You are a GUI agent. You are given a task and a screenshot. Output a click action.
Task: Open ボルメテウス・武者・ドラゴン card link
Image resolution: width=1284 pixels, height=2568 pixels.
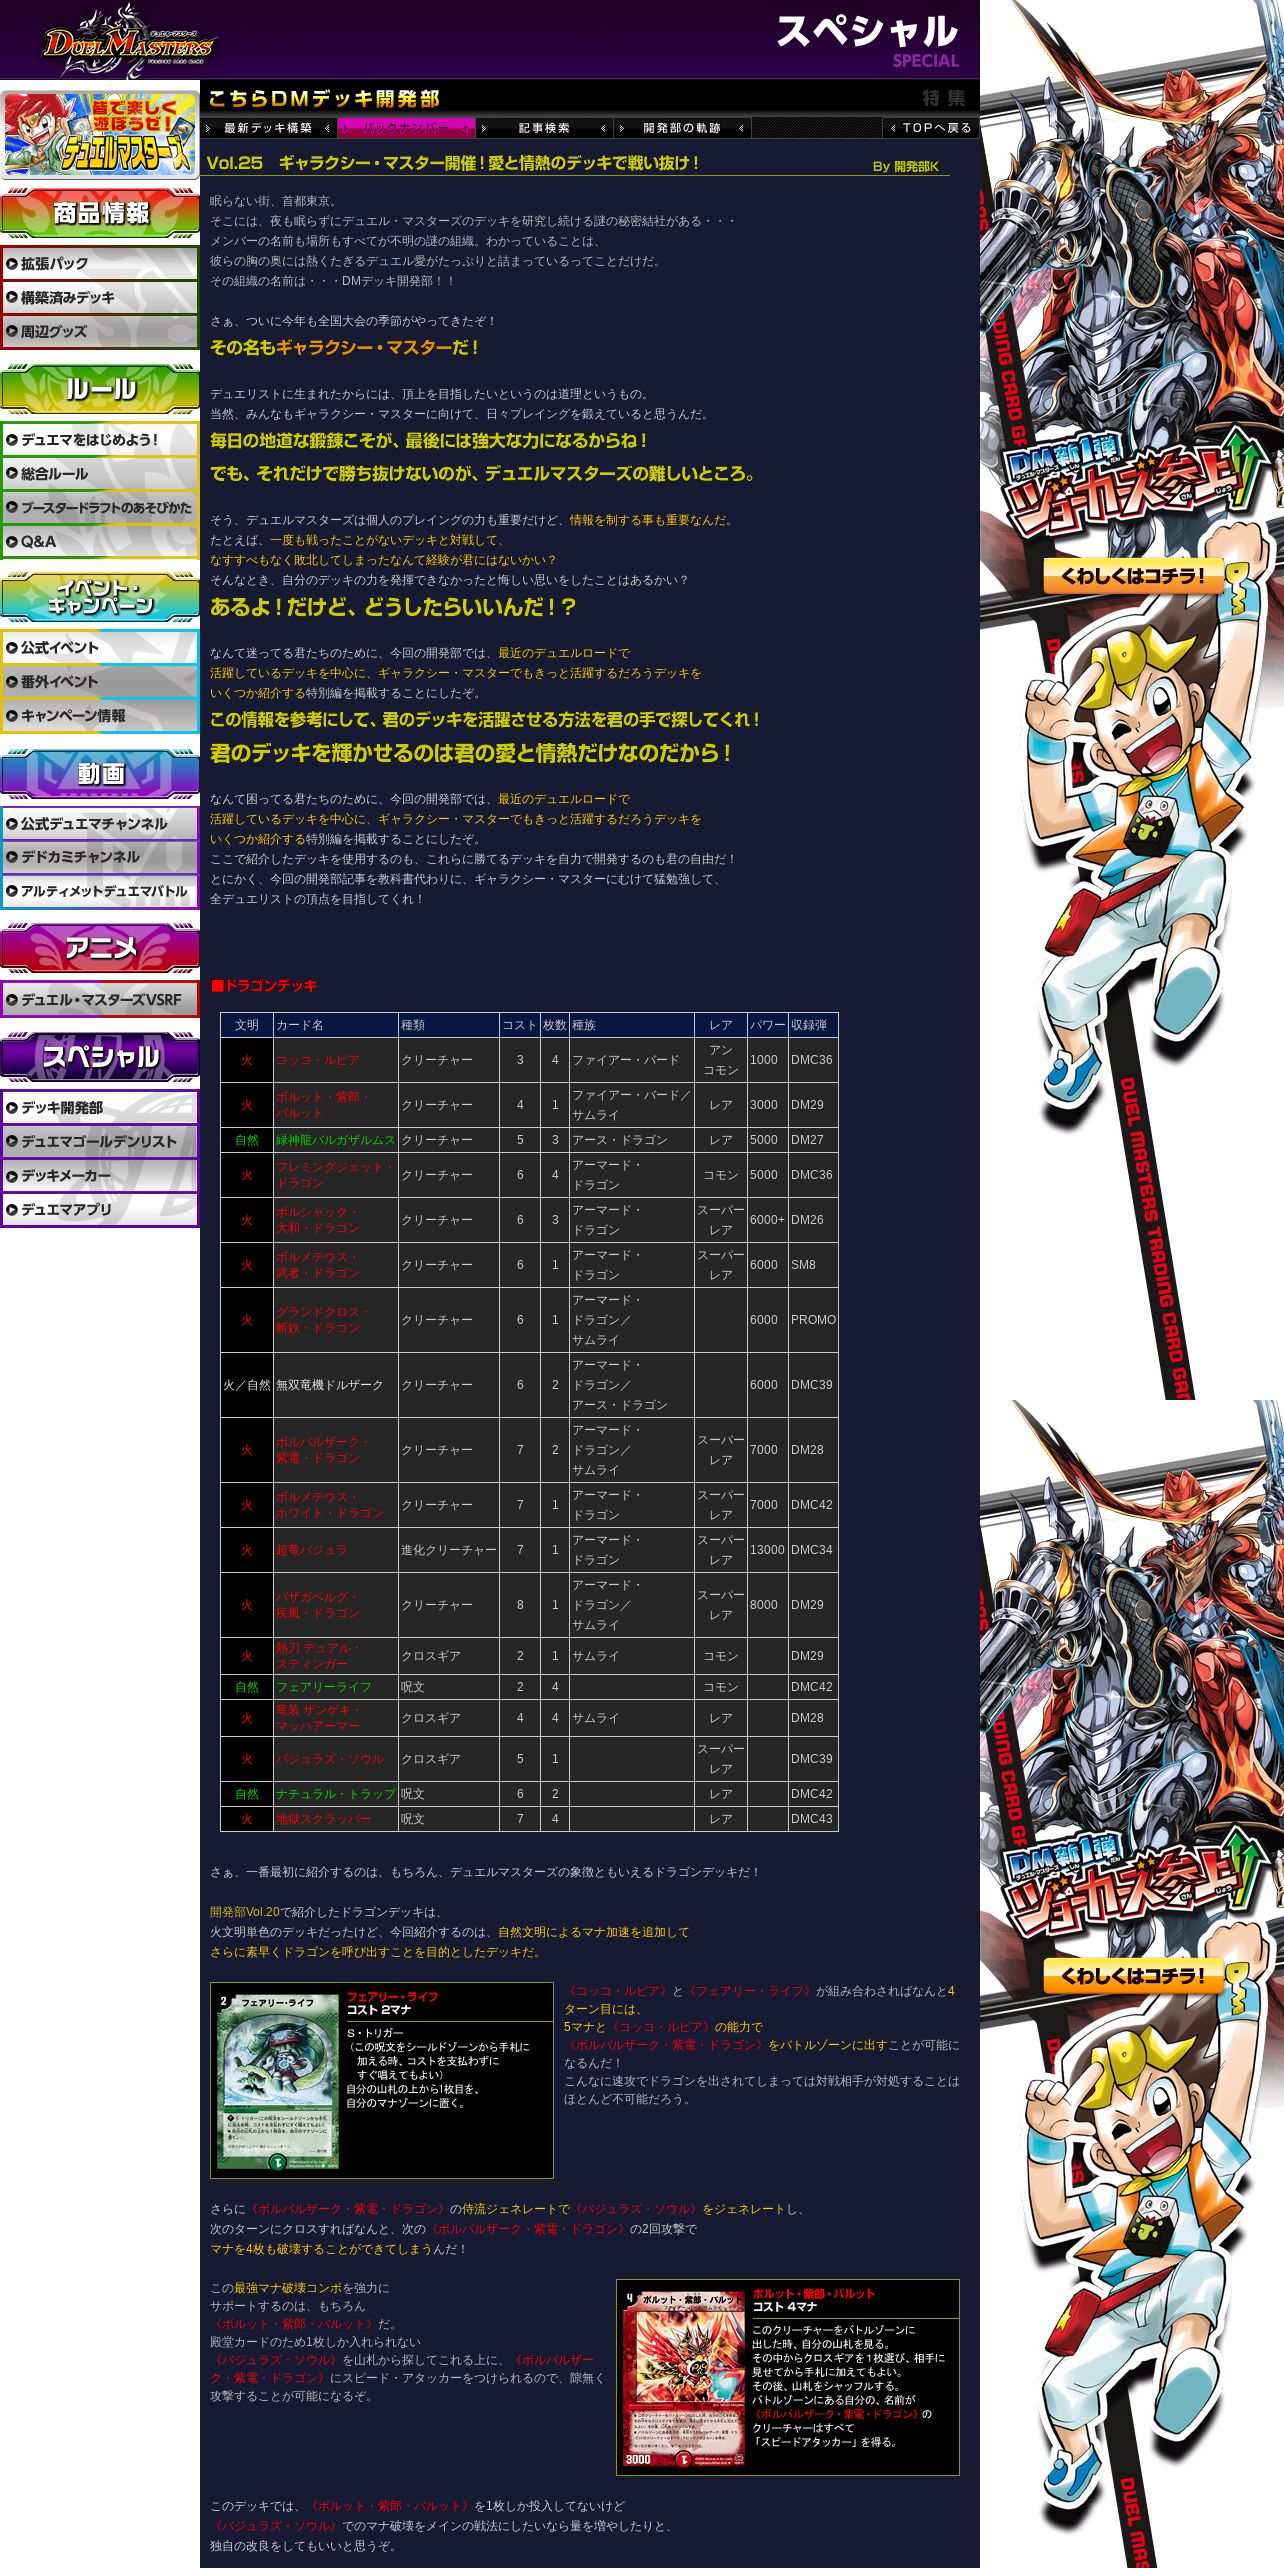click(x=318, y=1265)
